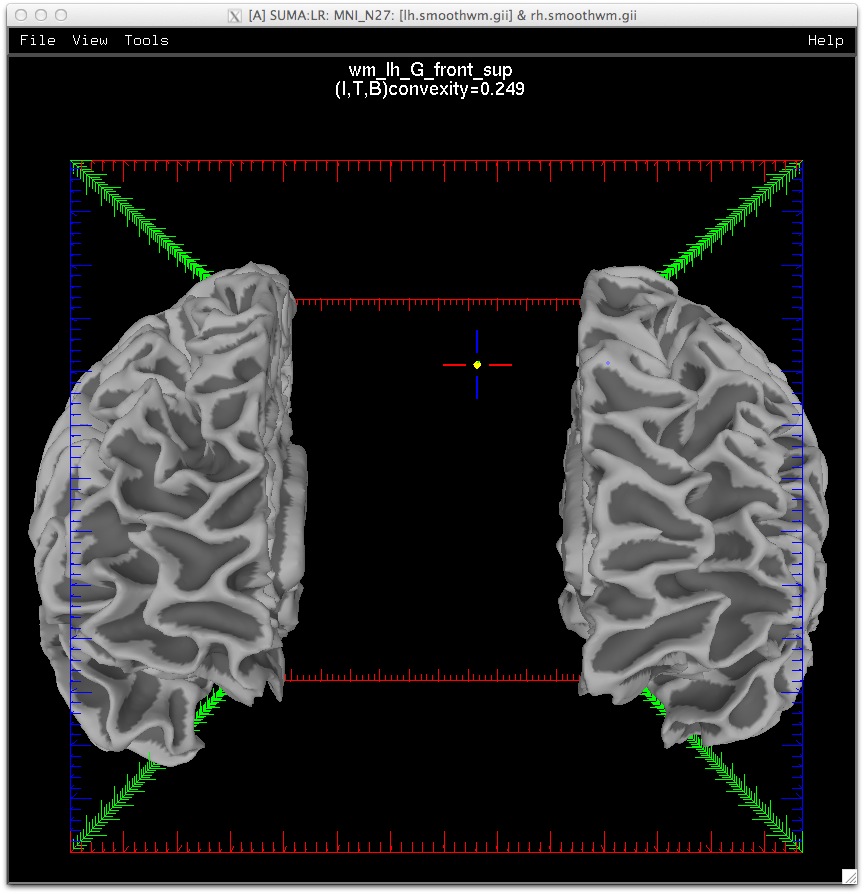This screenshot has width=864, height=894.
Task: Close the SUMA viewer window
Action: click(20, 16)
